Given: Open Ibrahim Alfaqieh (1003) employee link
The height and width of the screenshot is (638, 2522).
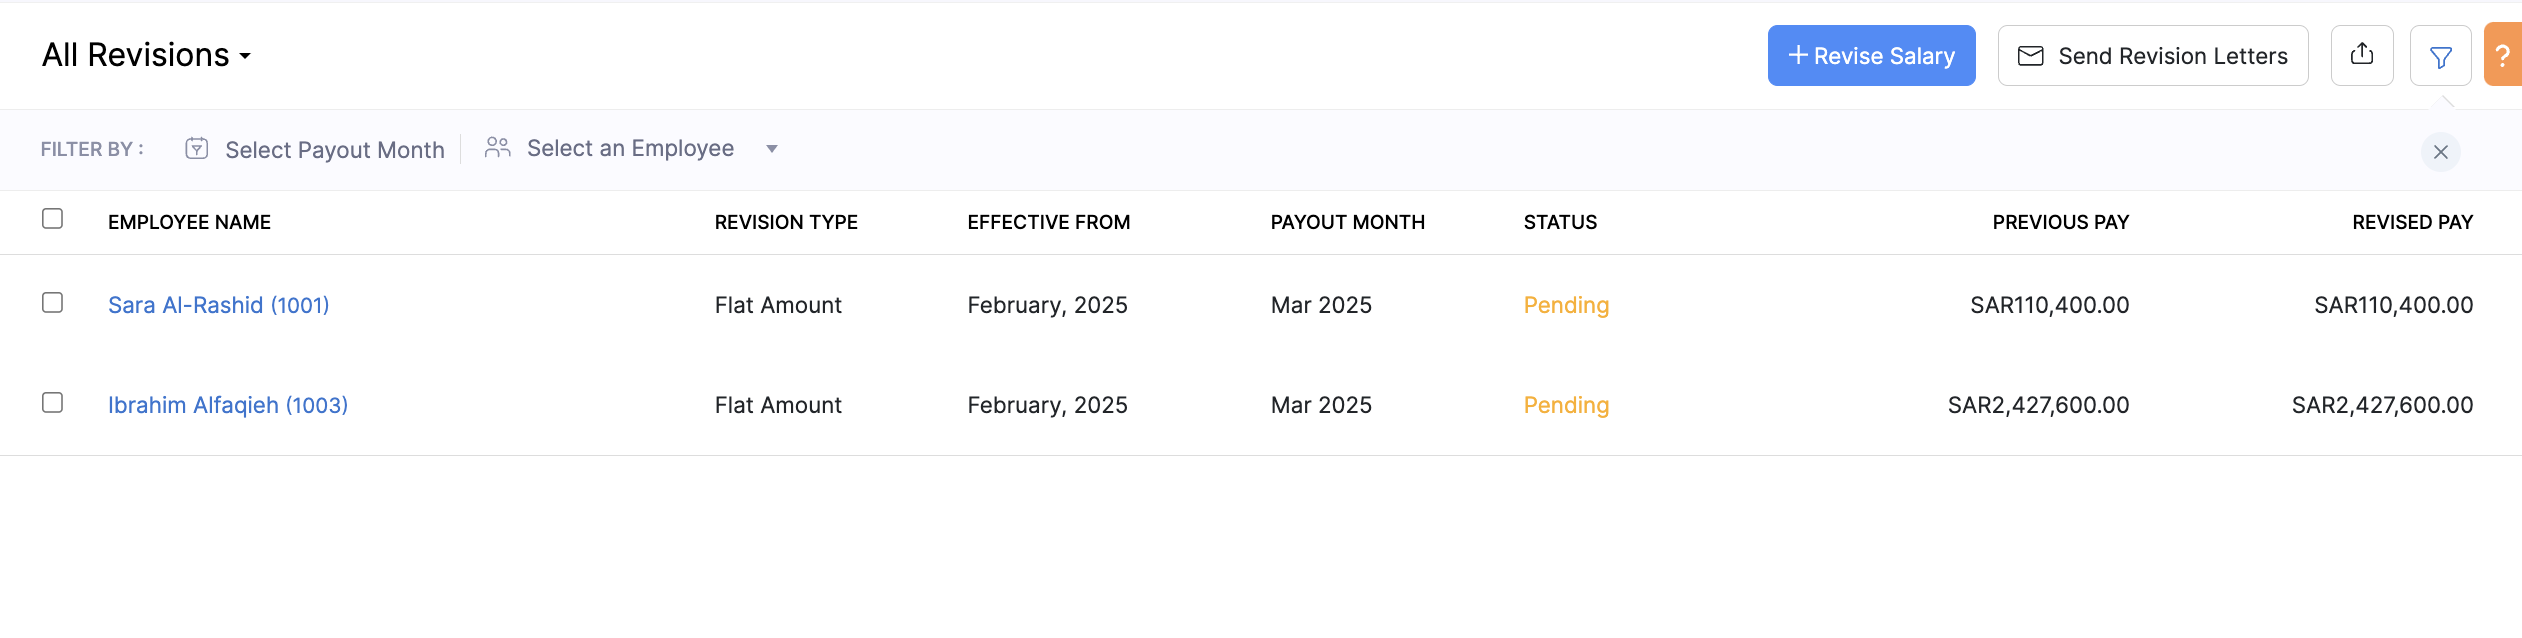Looking at the screenshot, I should (228, 405).
